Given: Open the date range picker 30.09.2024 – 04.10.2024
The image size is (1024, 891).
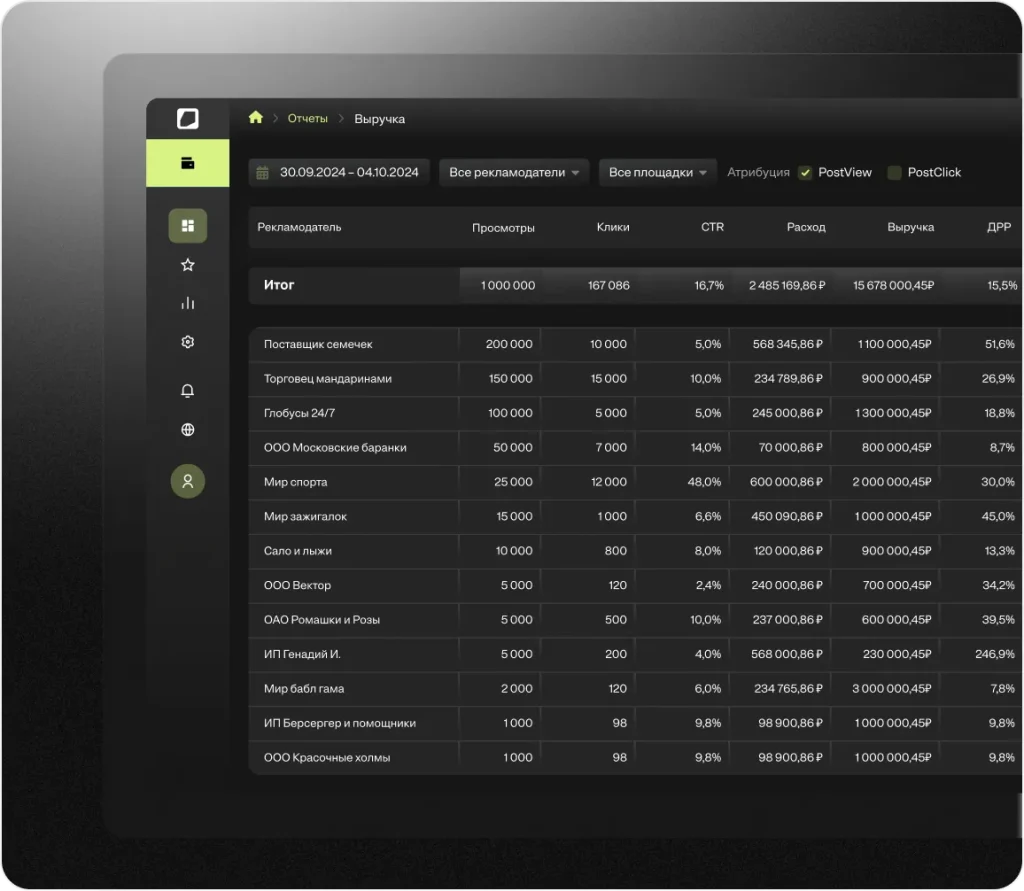Looking at the screenshot, I should click(339, 173).
